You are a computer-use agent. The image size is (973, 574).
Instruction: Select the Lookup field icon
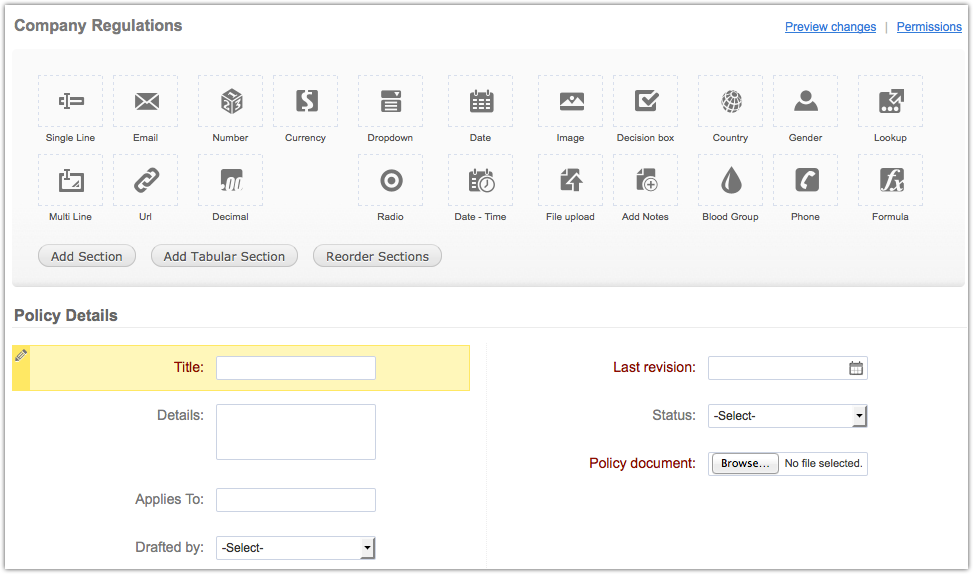tap(890, 101)
